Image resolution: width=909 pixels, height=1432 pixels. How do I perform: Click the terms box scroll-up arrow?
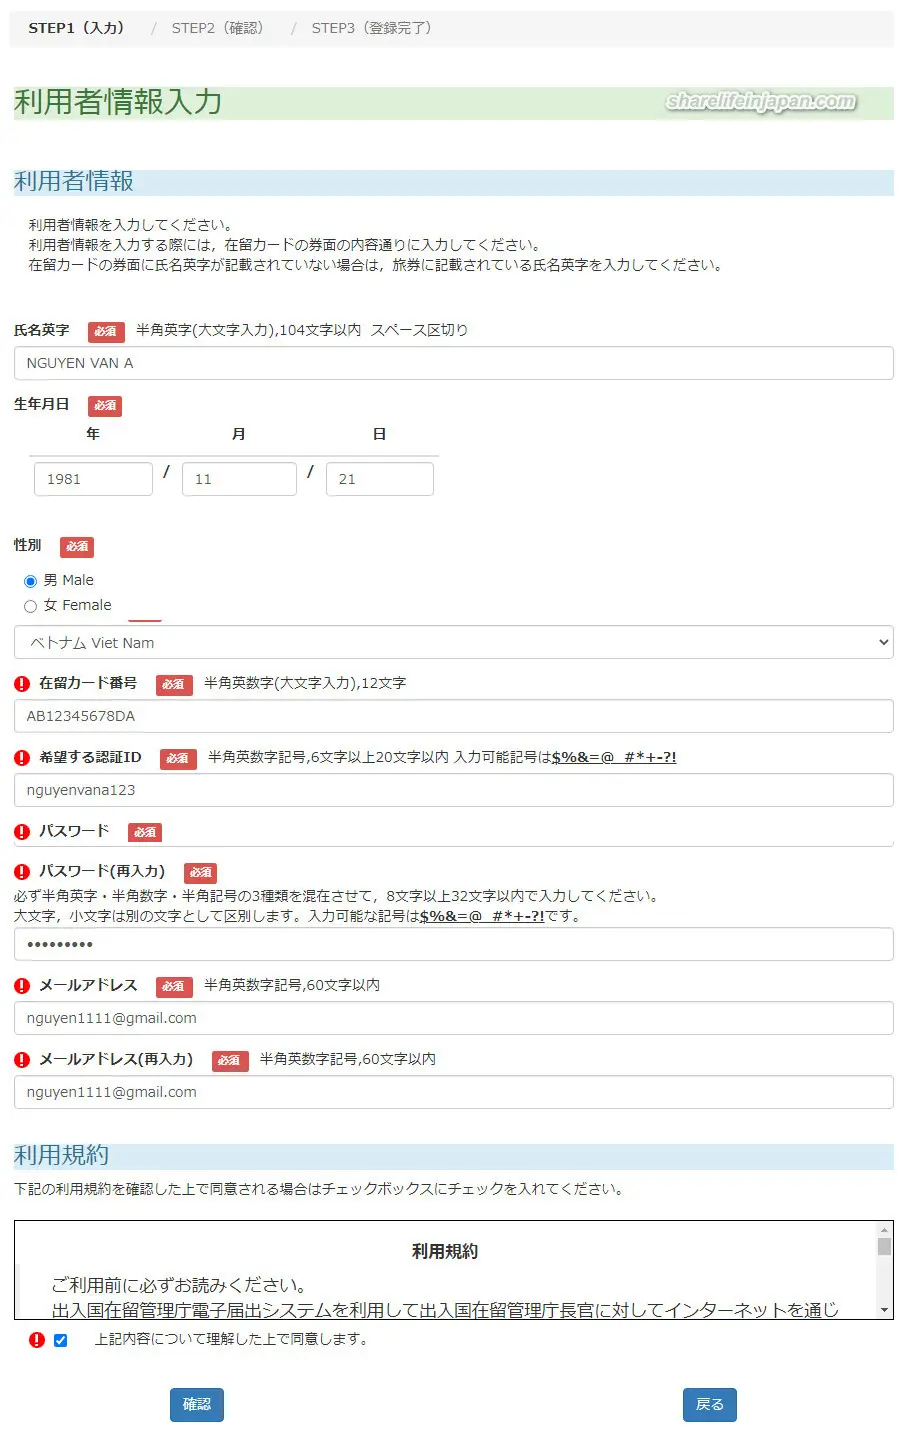click(884, 1230)
